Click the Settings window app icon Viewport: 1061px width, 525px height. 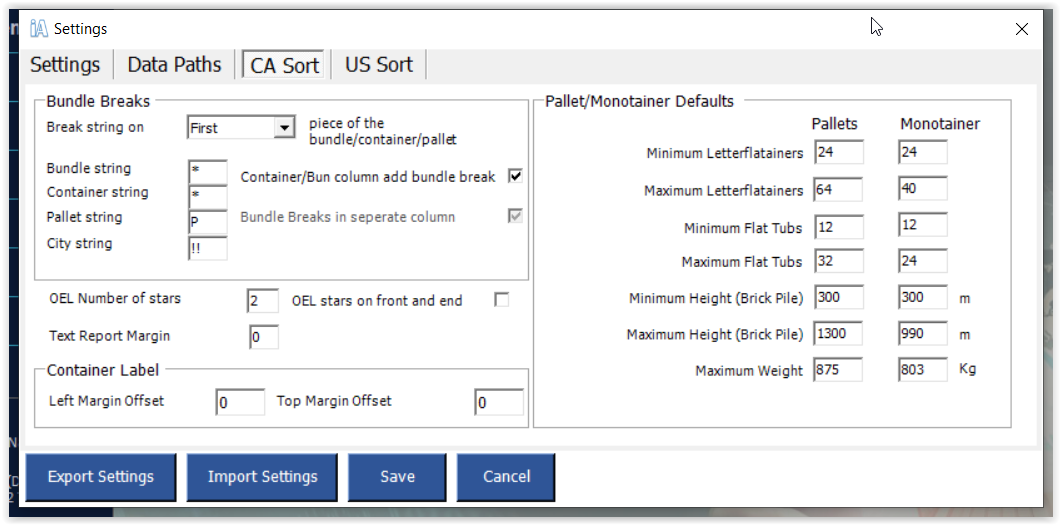pos(39,28)
